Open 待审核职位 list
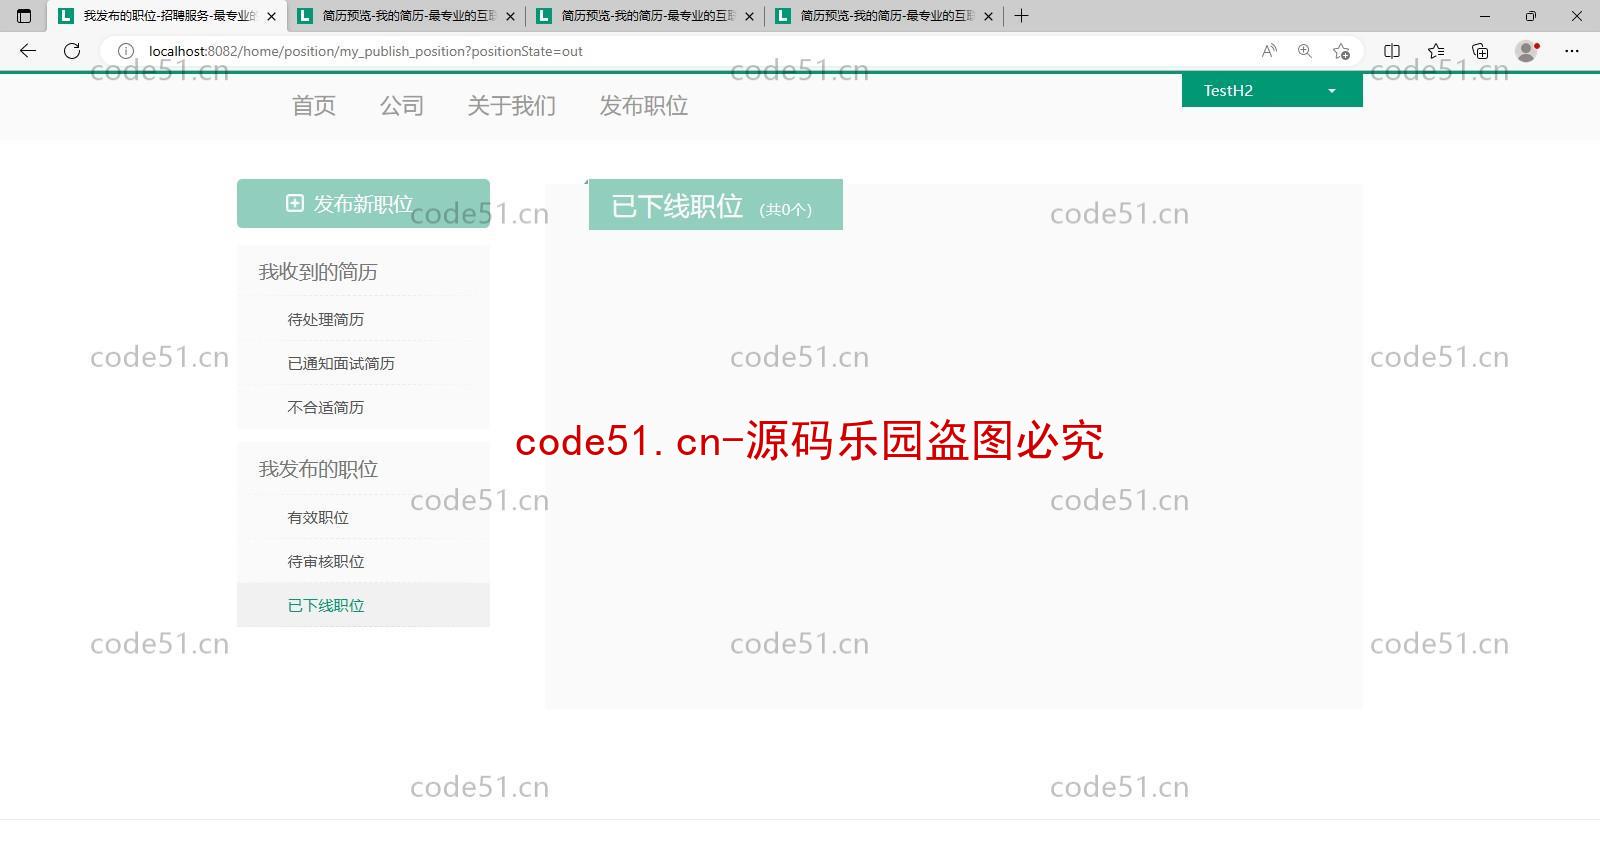1600x860 pixels. [x=326, y=562]
